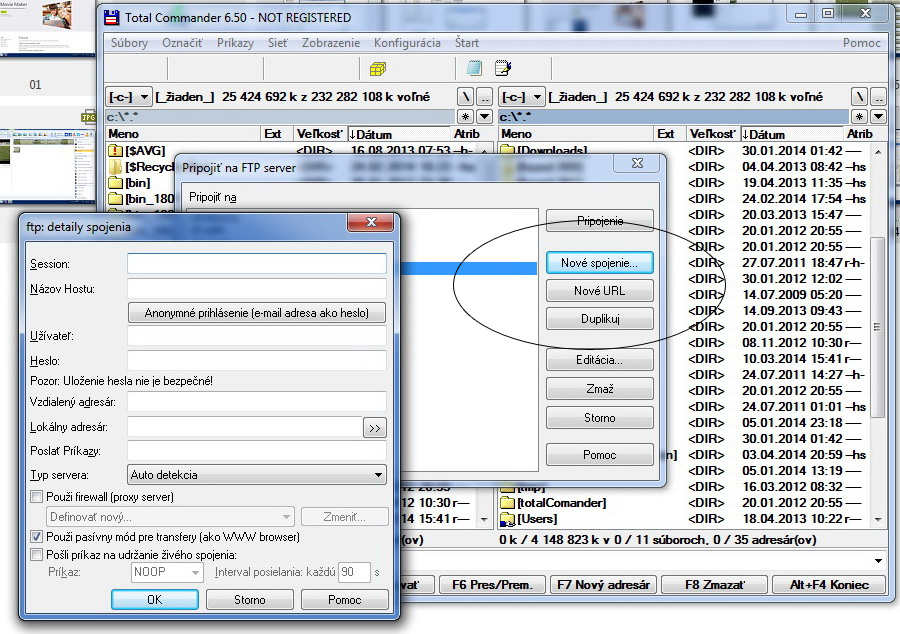Open the NOOP príkaz dropdown
Viewport: 900px width, 634px height.
tap(166, 572)
